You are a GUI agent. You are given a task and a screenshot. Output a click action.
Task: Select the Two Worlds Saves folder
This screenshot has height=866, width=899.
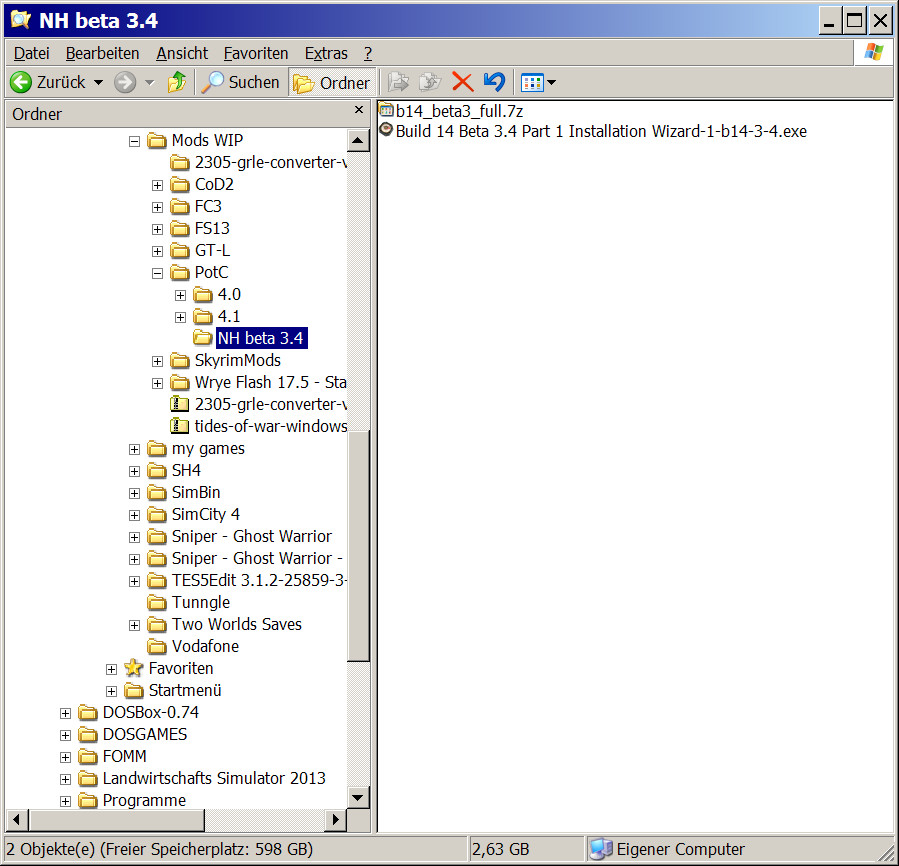click(x=237, y=625)
